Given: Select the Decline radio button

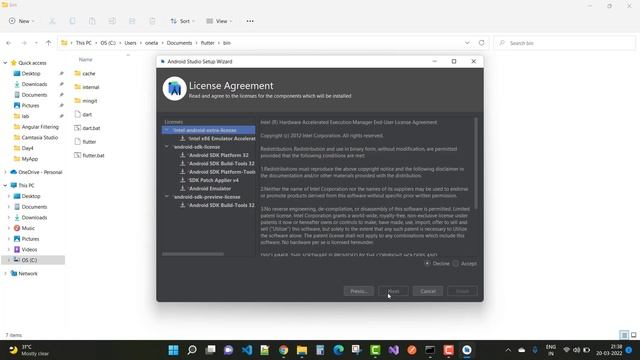Looking at the screenshot, I should click(427, 264).
